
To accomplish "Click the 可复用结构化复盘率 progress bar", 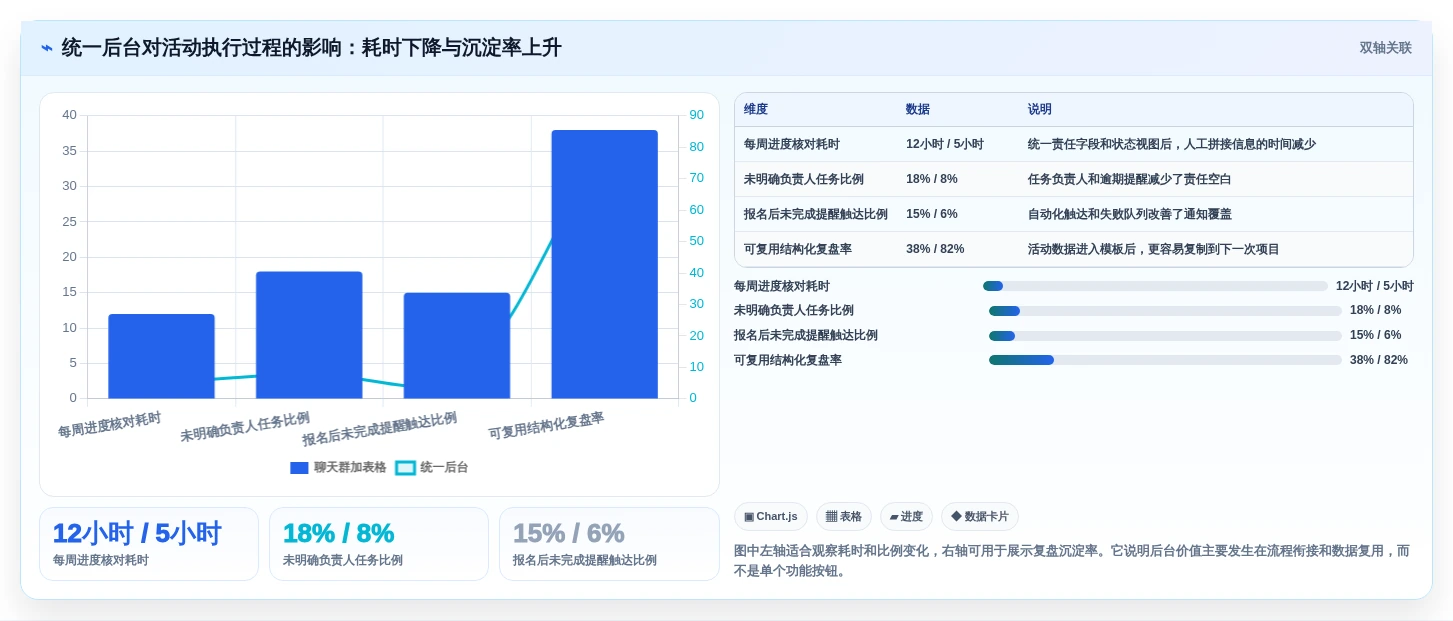I will tap(1165, 360).
